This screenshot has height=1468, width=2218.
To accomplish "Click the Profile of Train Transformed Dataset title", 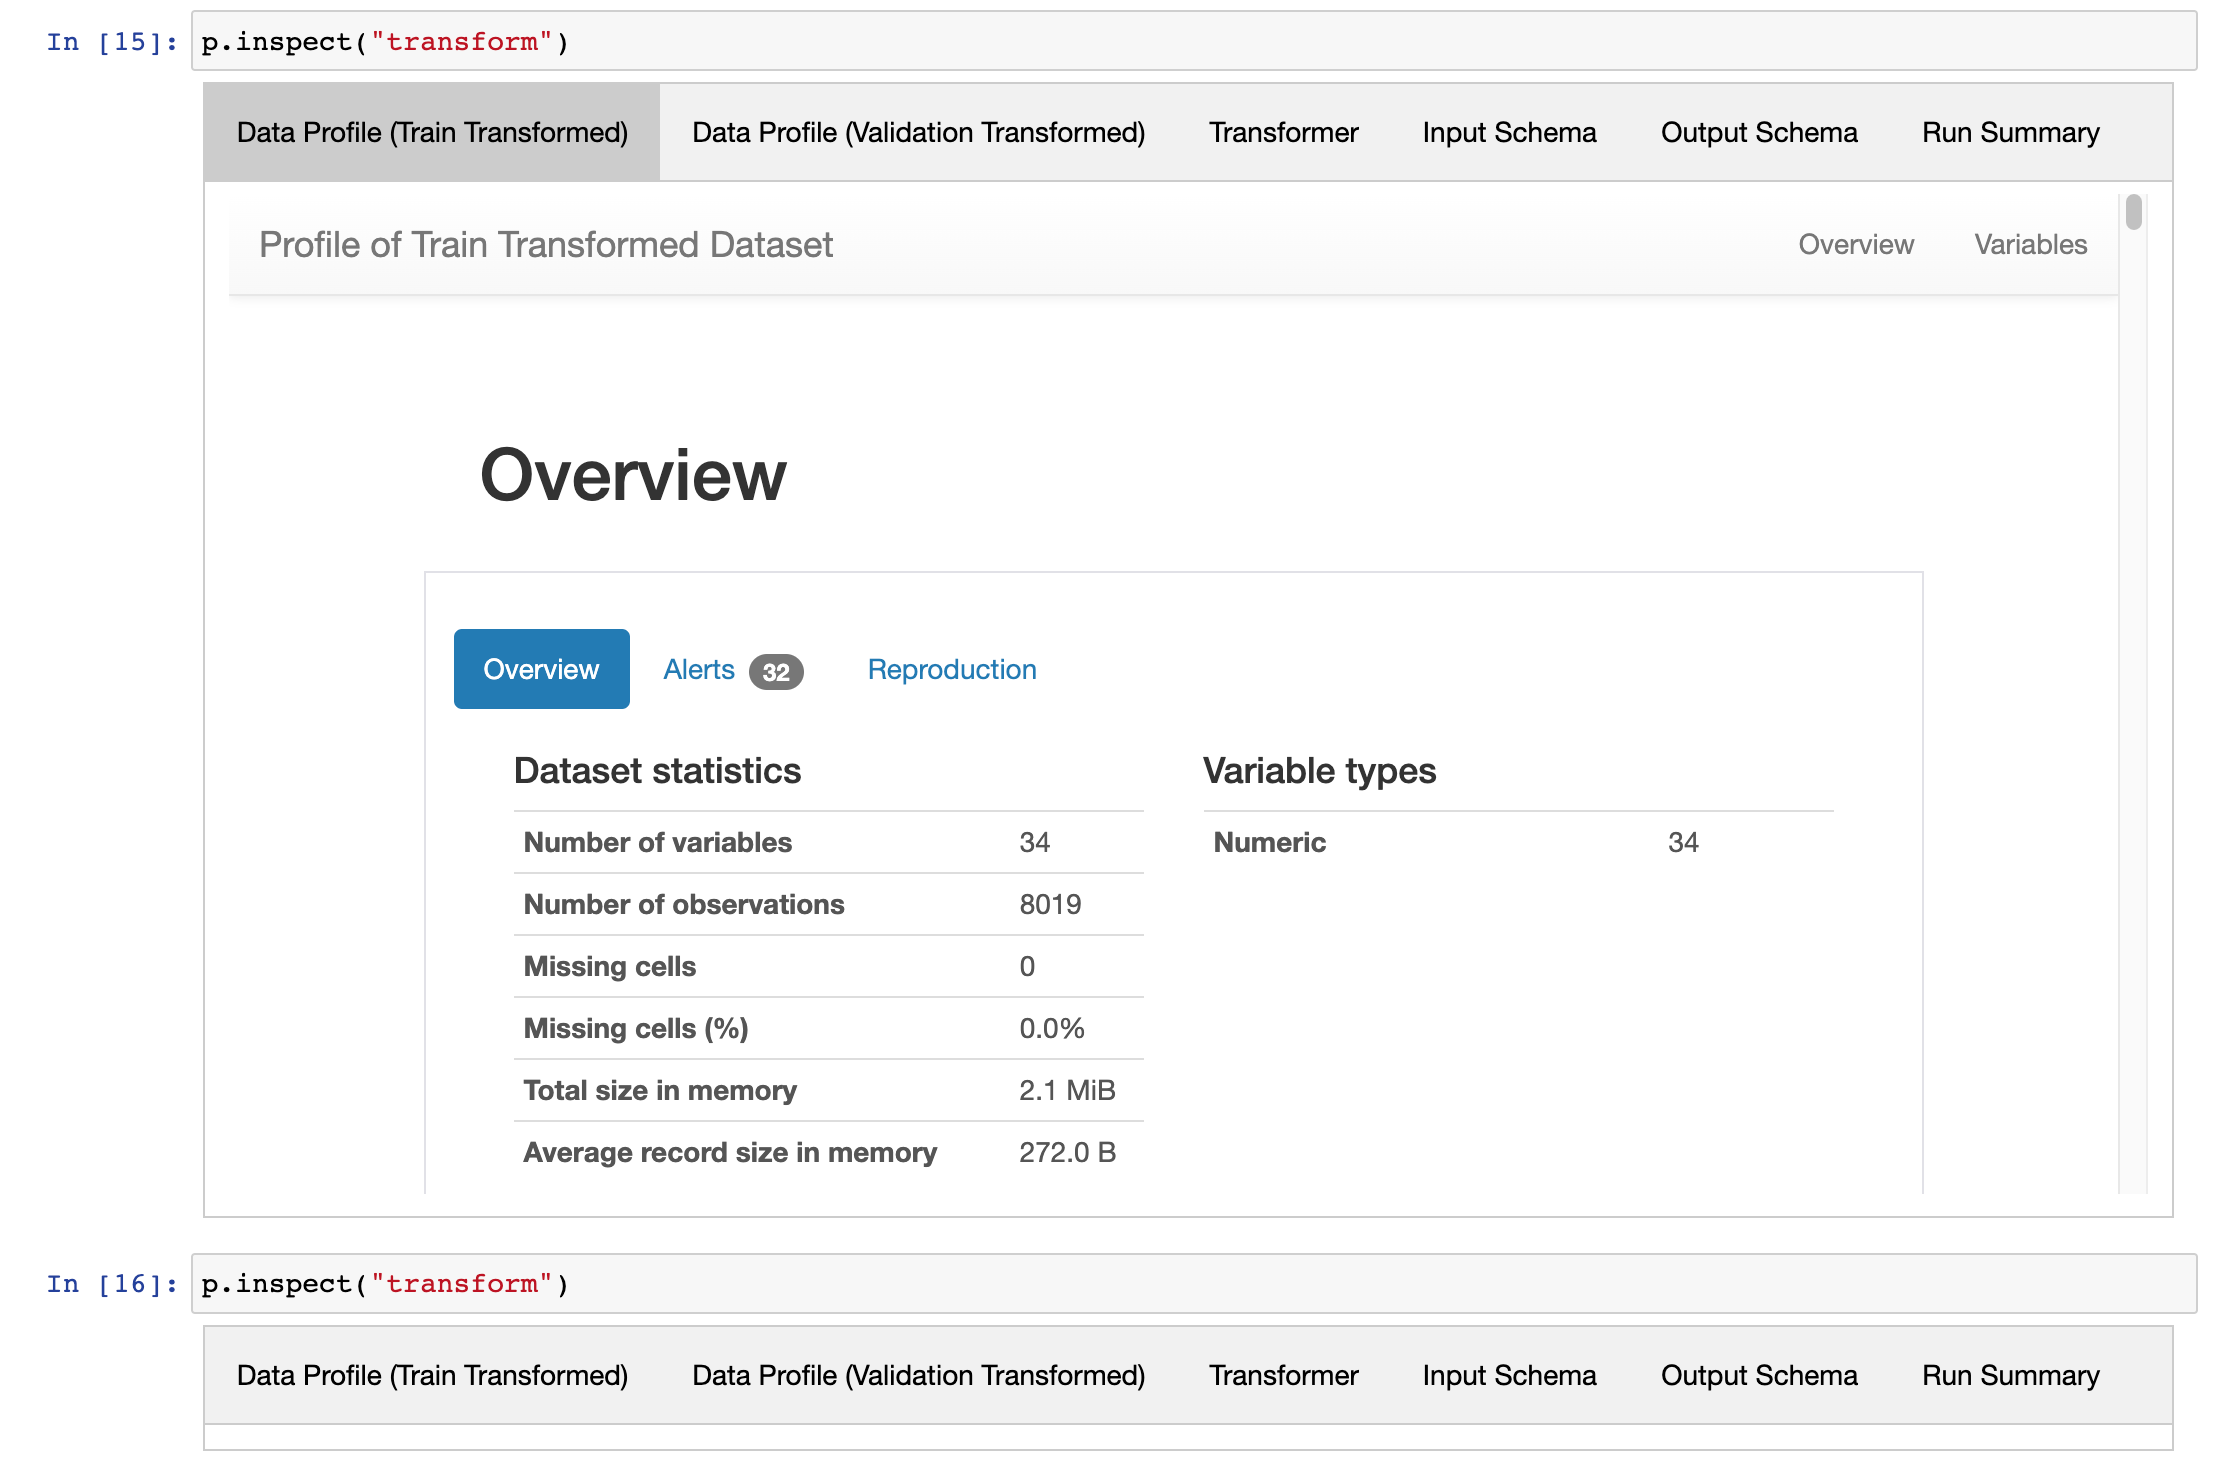I will click(x=546, y=244).
